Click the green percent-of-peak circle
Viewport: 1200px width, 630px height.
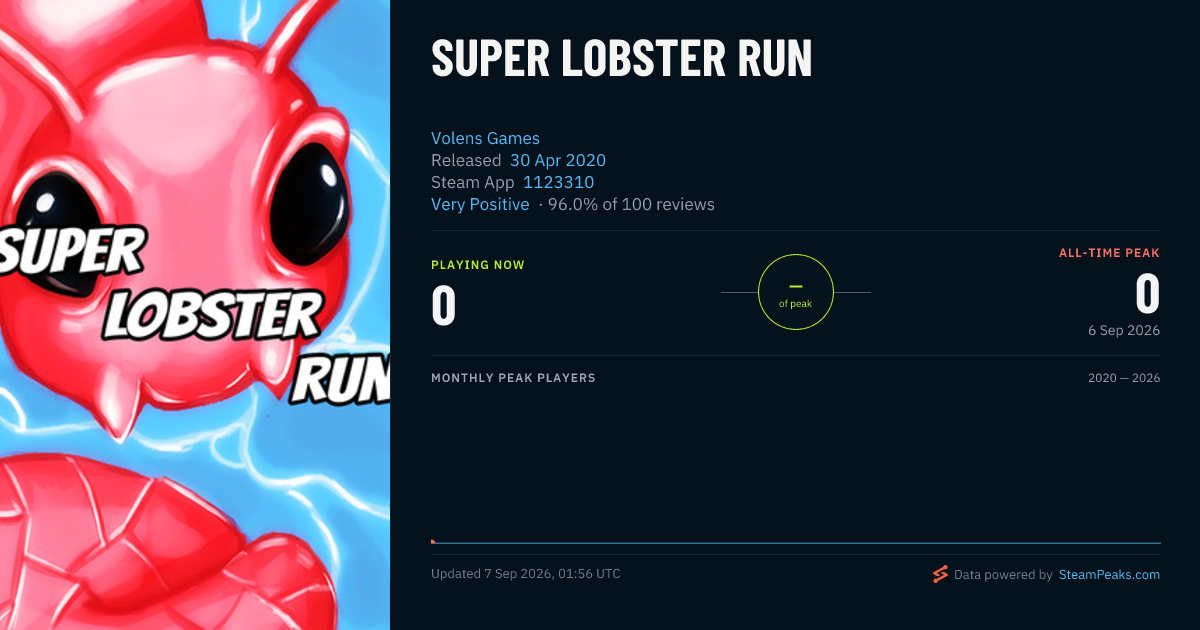coord(796,292)
